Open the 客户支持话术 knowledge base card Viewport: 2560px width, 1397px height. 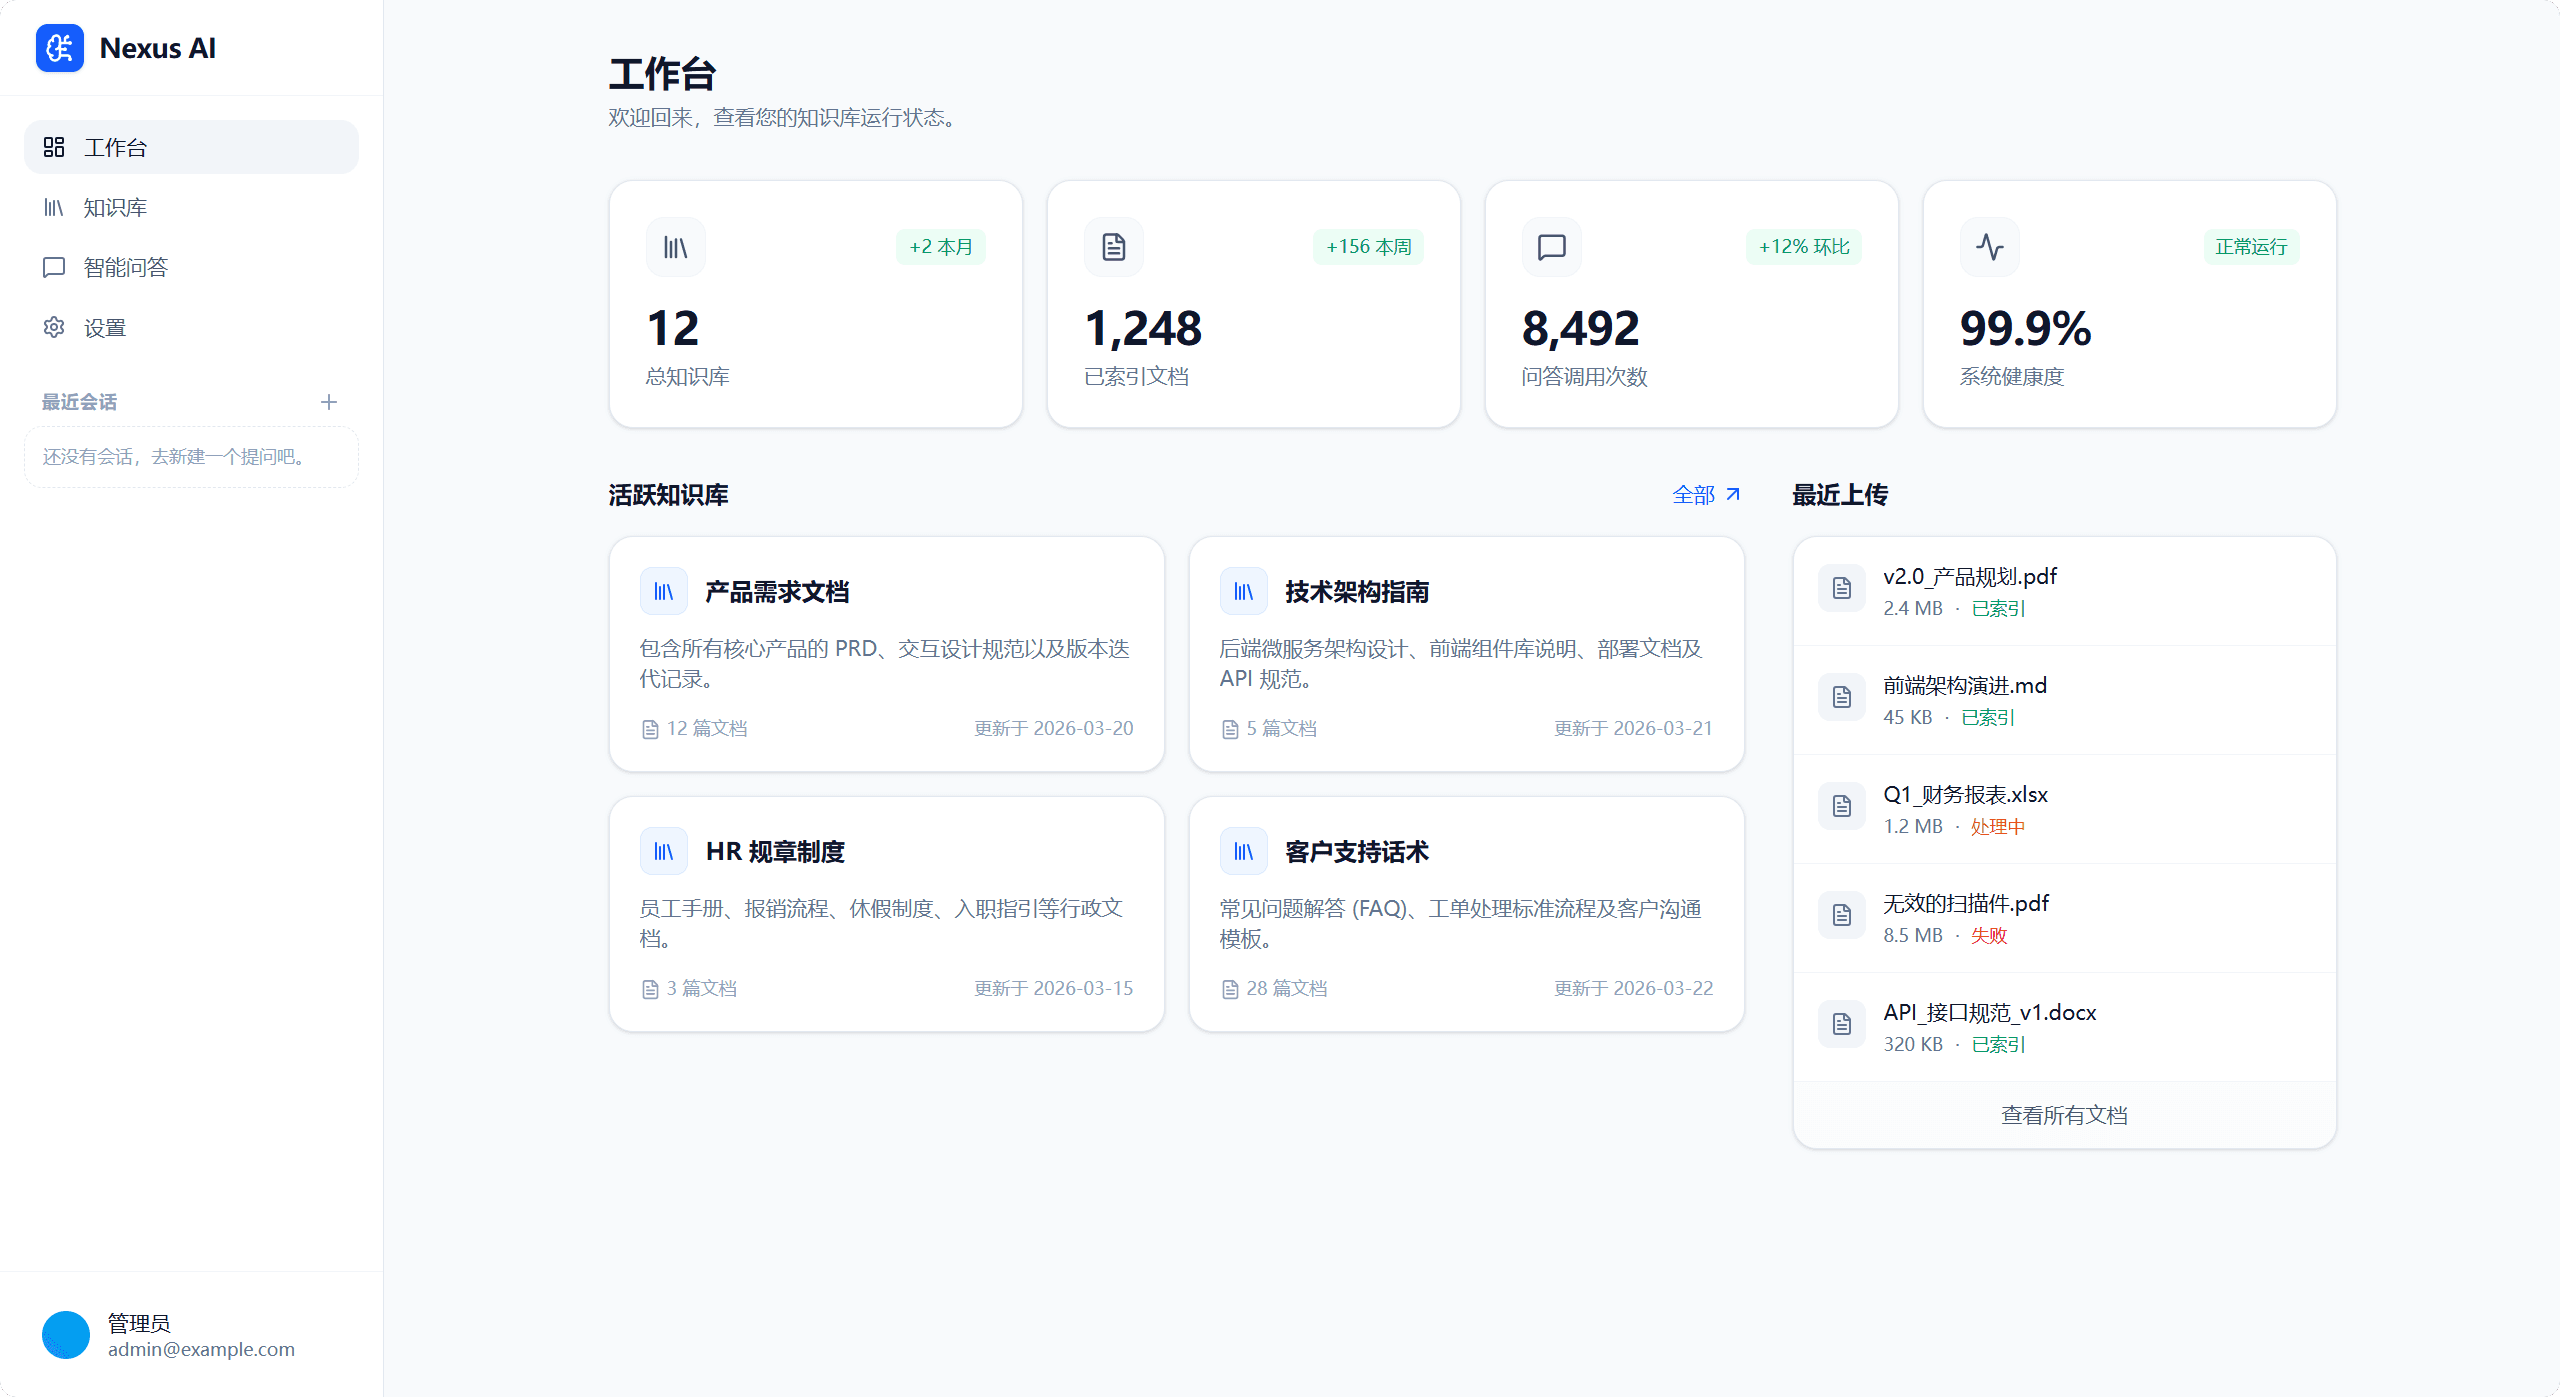[1466, 914]
